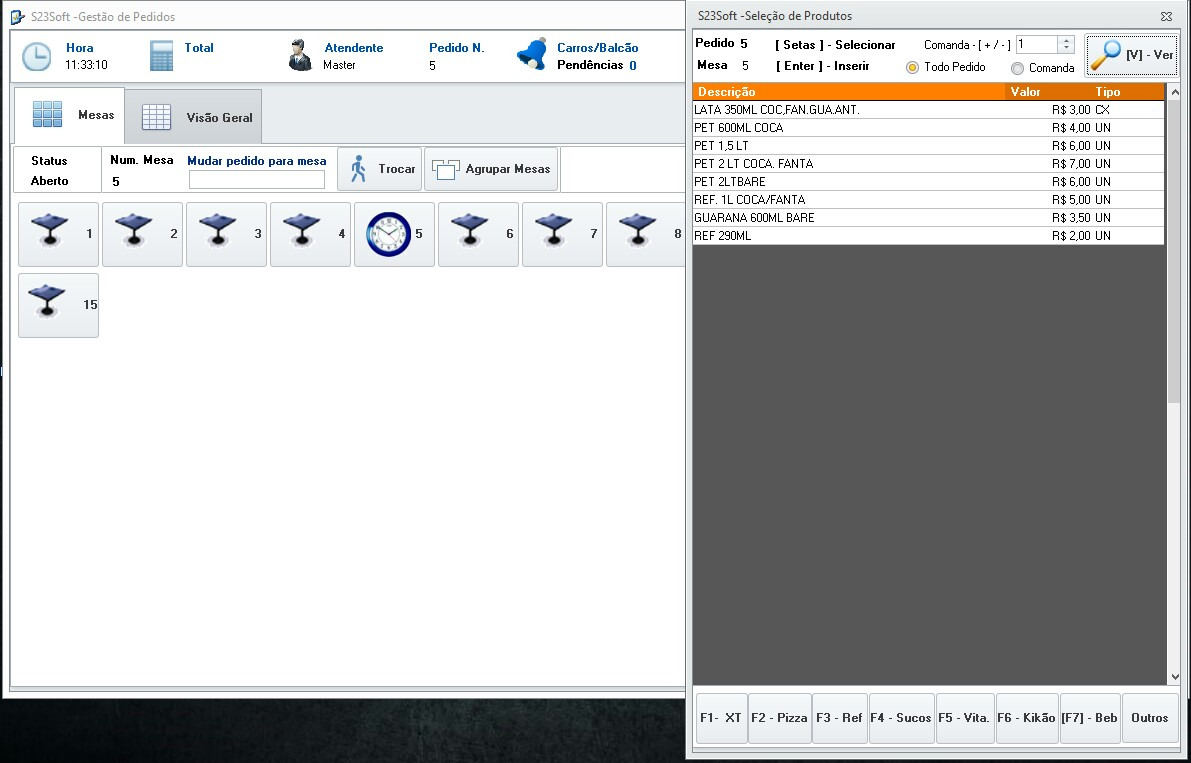Select PET 600ML COCA product row
The width and height of the screenshot is (1191, 763).
pos(850,128)
